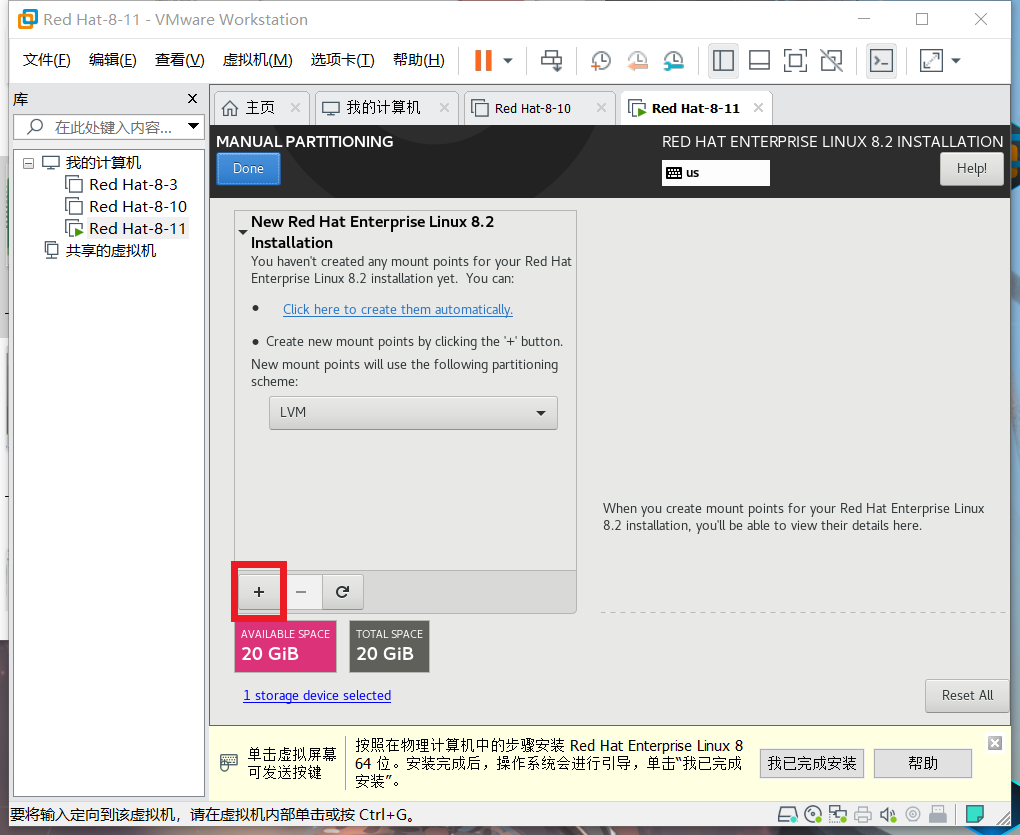Viewport: 1020px width, 835px height.
Task: Toggle the thumbnail bar view
Action: [x=759, y=60]
